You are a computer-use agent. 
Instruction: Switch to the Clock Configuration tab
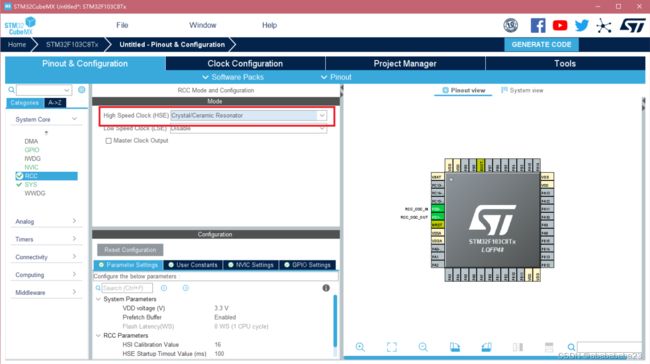[x=245, y=63]
